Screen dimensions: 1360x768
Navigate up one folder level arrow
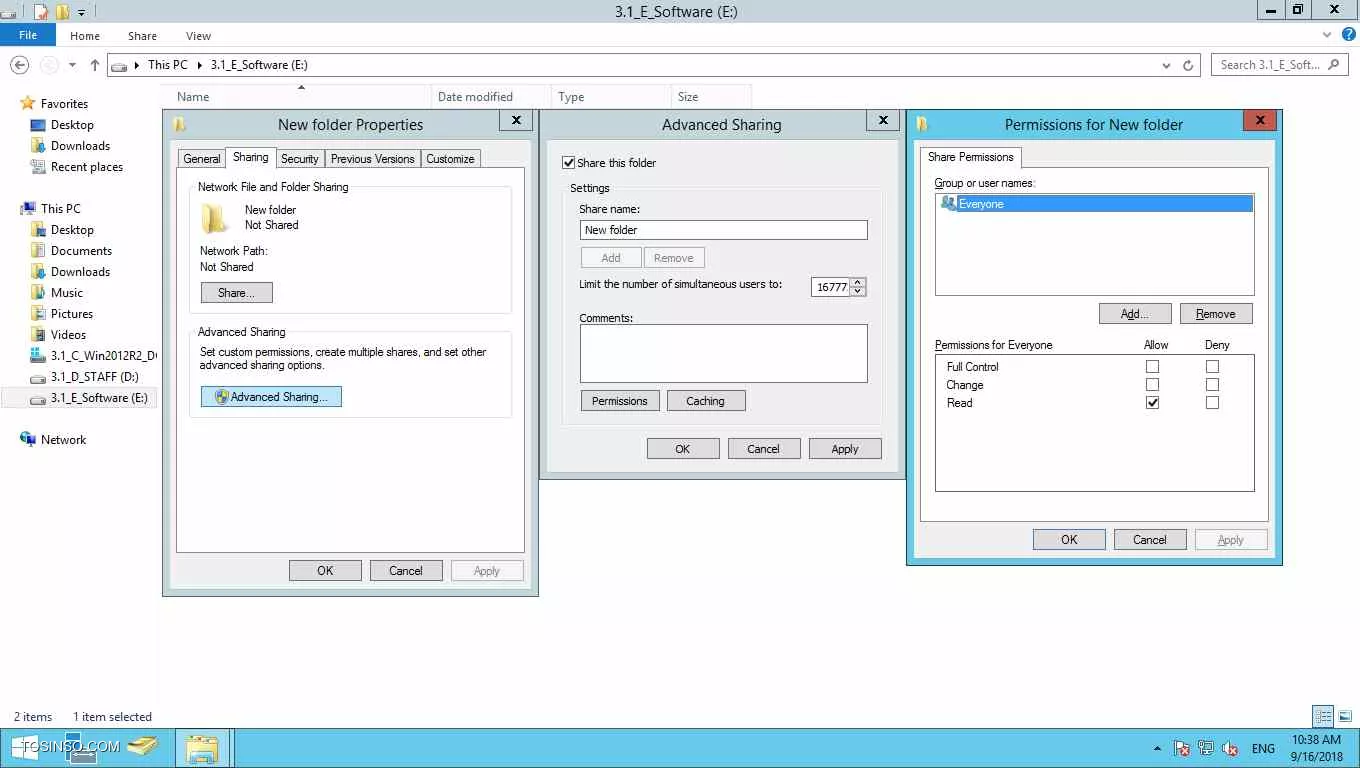point(95,65)
